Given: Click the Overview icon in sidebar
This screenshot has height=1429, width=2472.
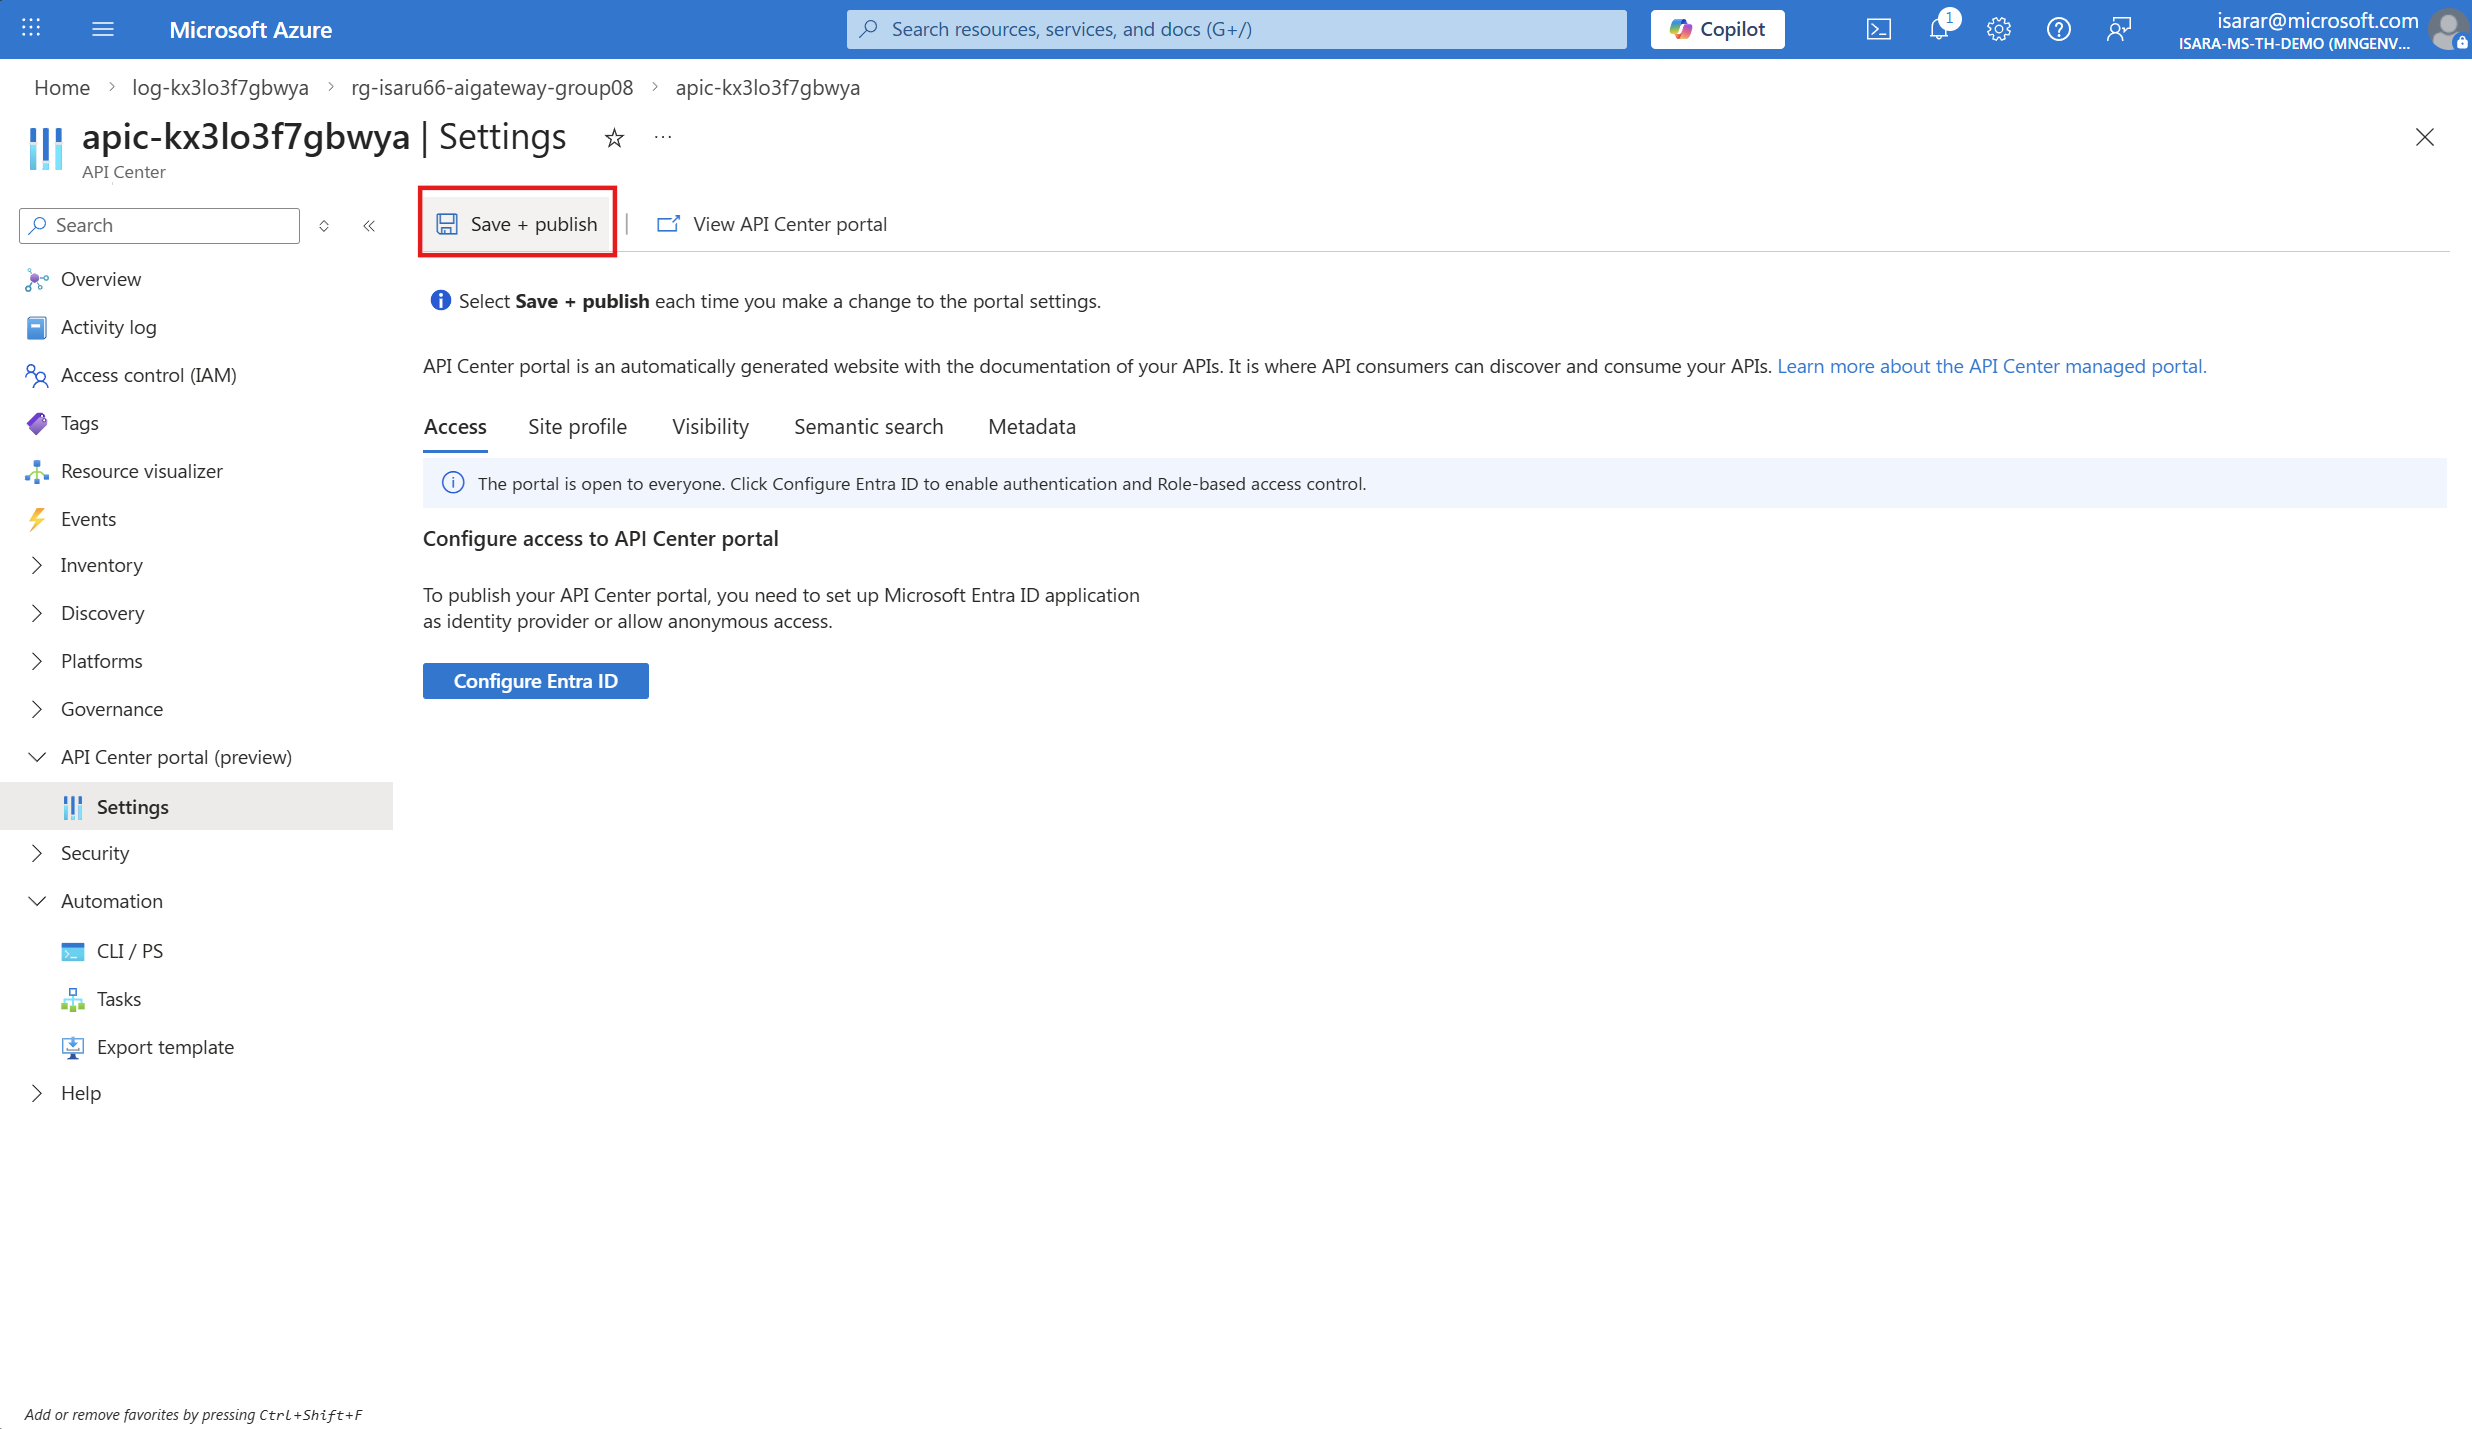Looking at the screenshot, I should (37, 280).
